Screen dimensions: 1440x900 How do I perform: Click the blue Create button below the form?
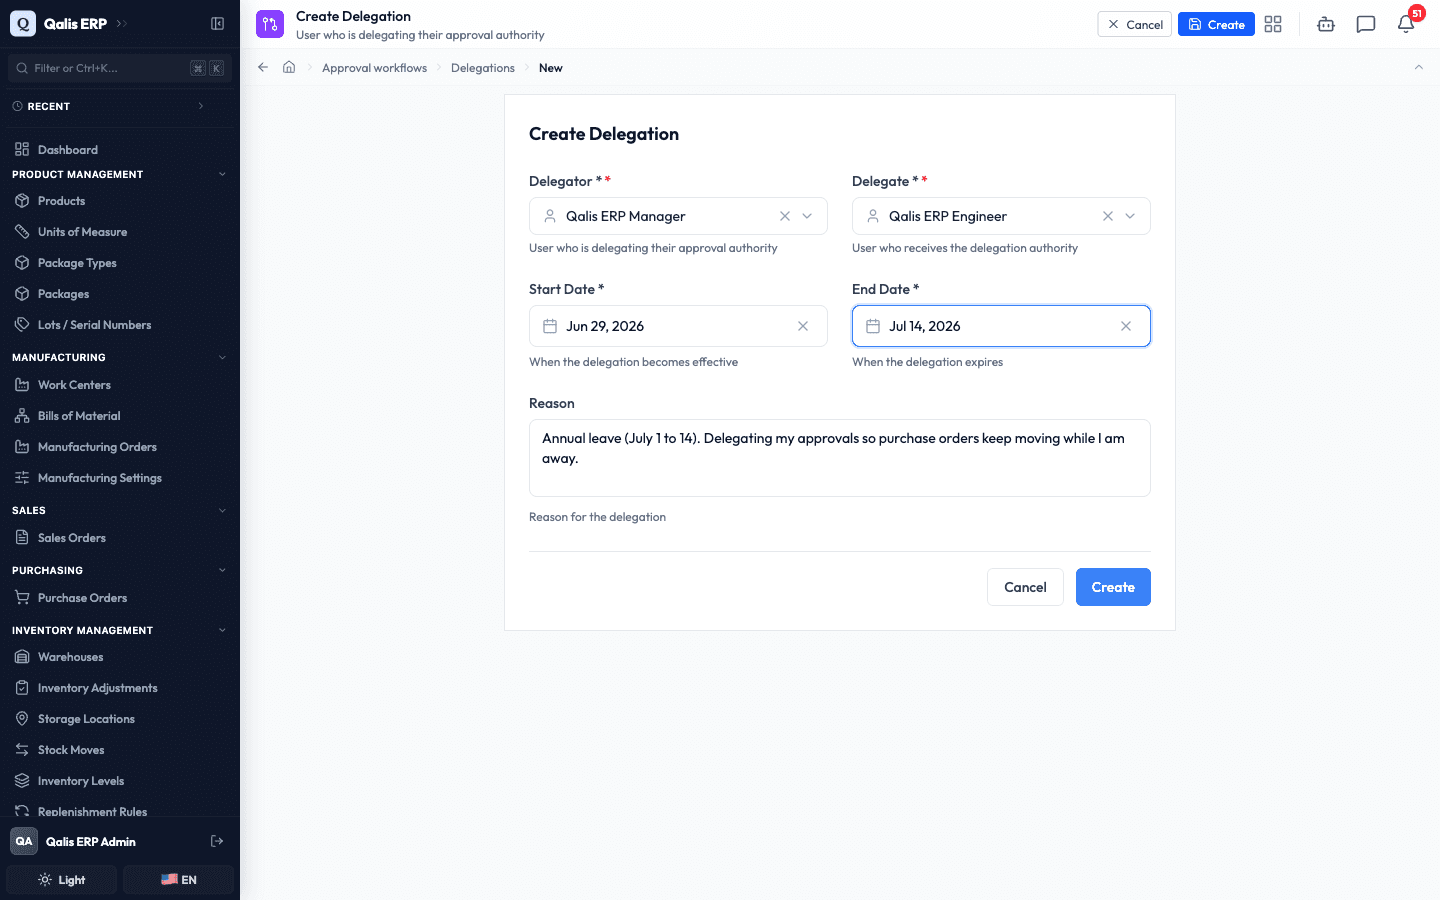click(1113, 587)
